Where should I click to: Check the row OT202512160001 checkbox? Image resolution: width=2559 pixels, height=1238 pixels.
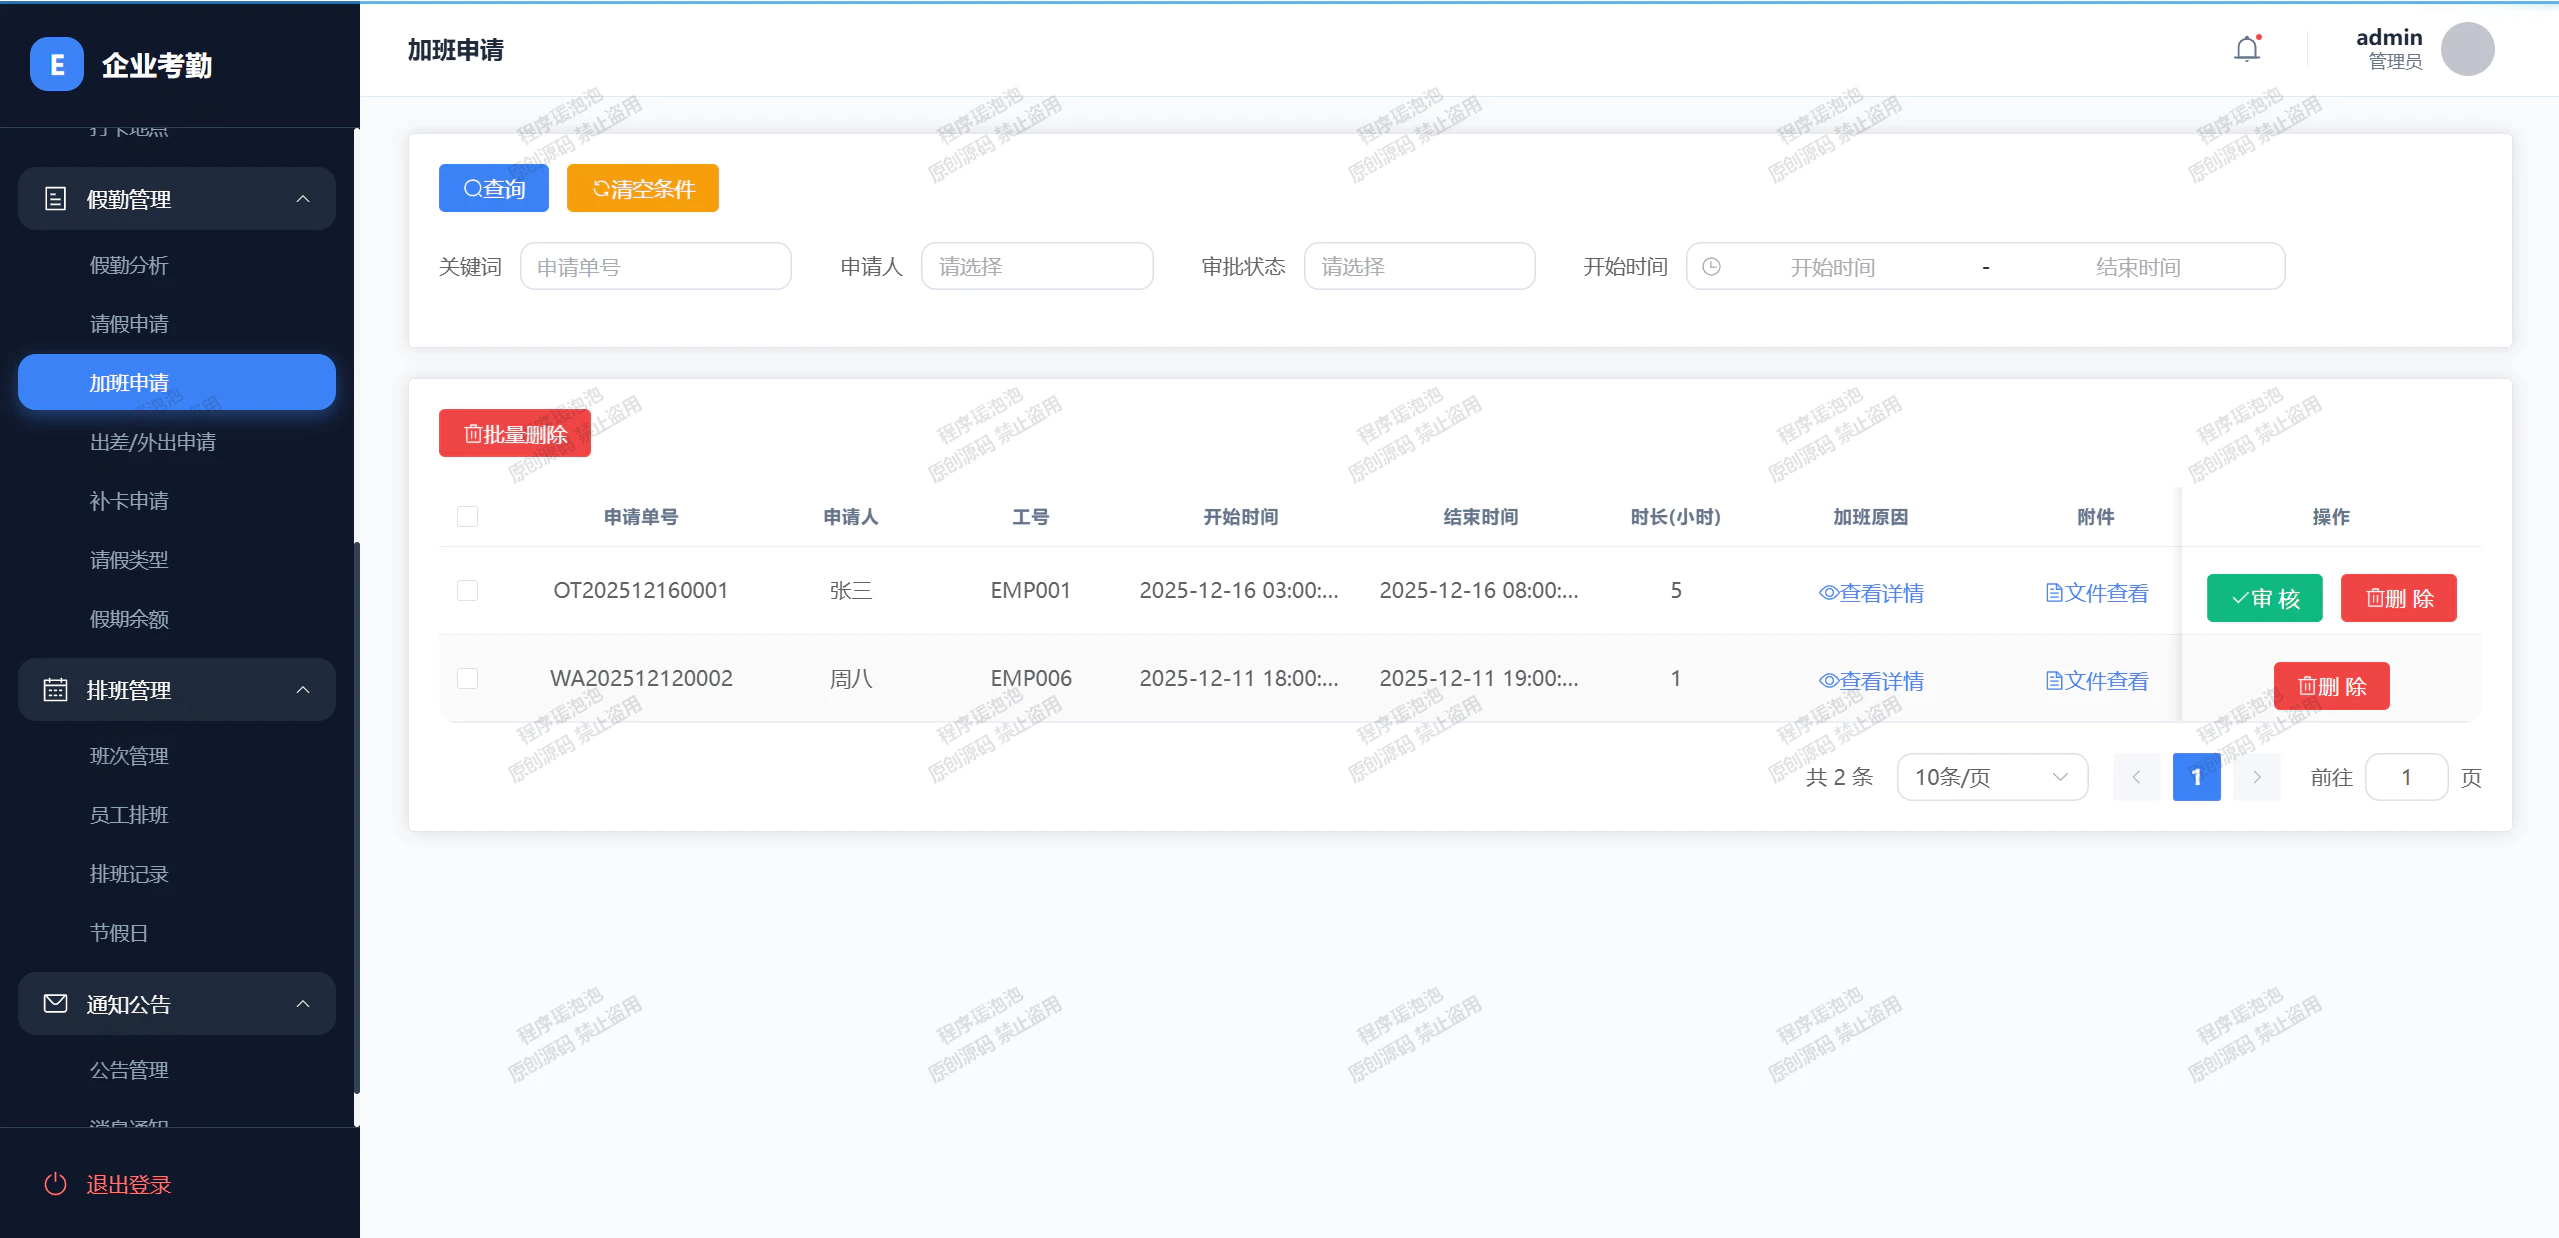[467, 590]
